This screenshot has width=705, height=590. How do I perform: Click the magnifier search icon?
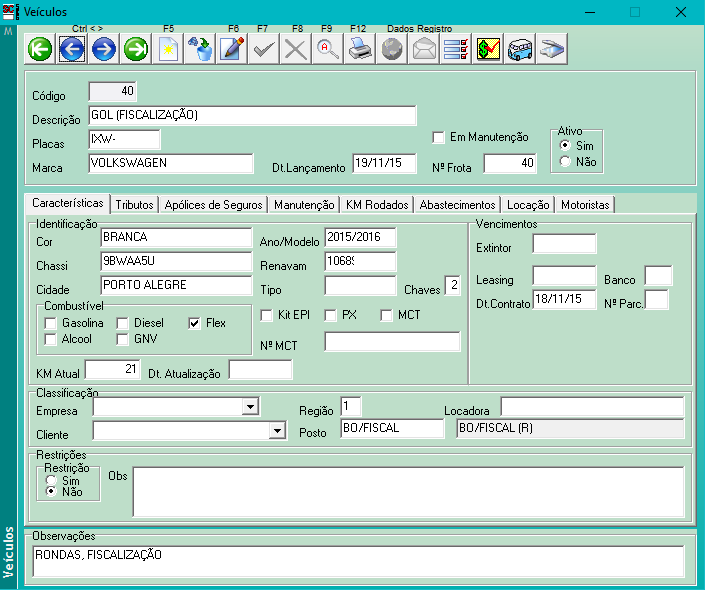click(327, 48)
